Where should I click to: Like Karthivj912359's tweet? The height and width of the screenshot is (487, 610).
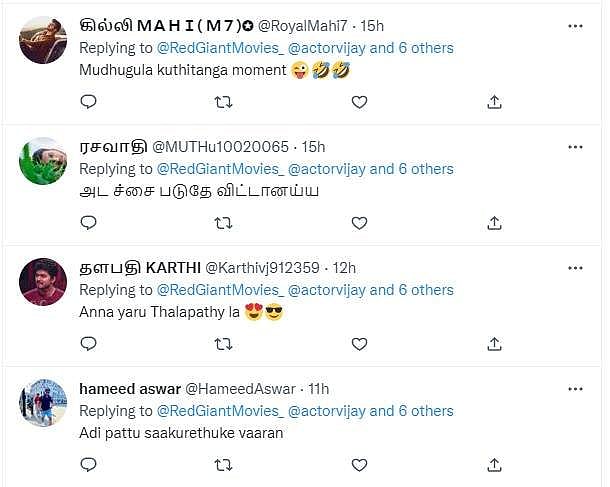pyautogui.click(x=359, y=343)
